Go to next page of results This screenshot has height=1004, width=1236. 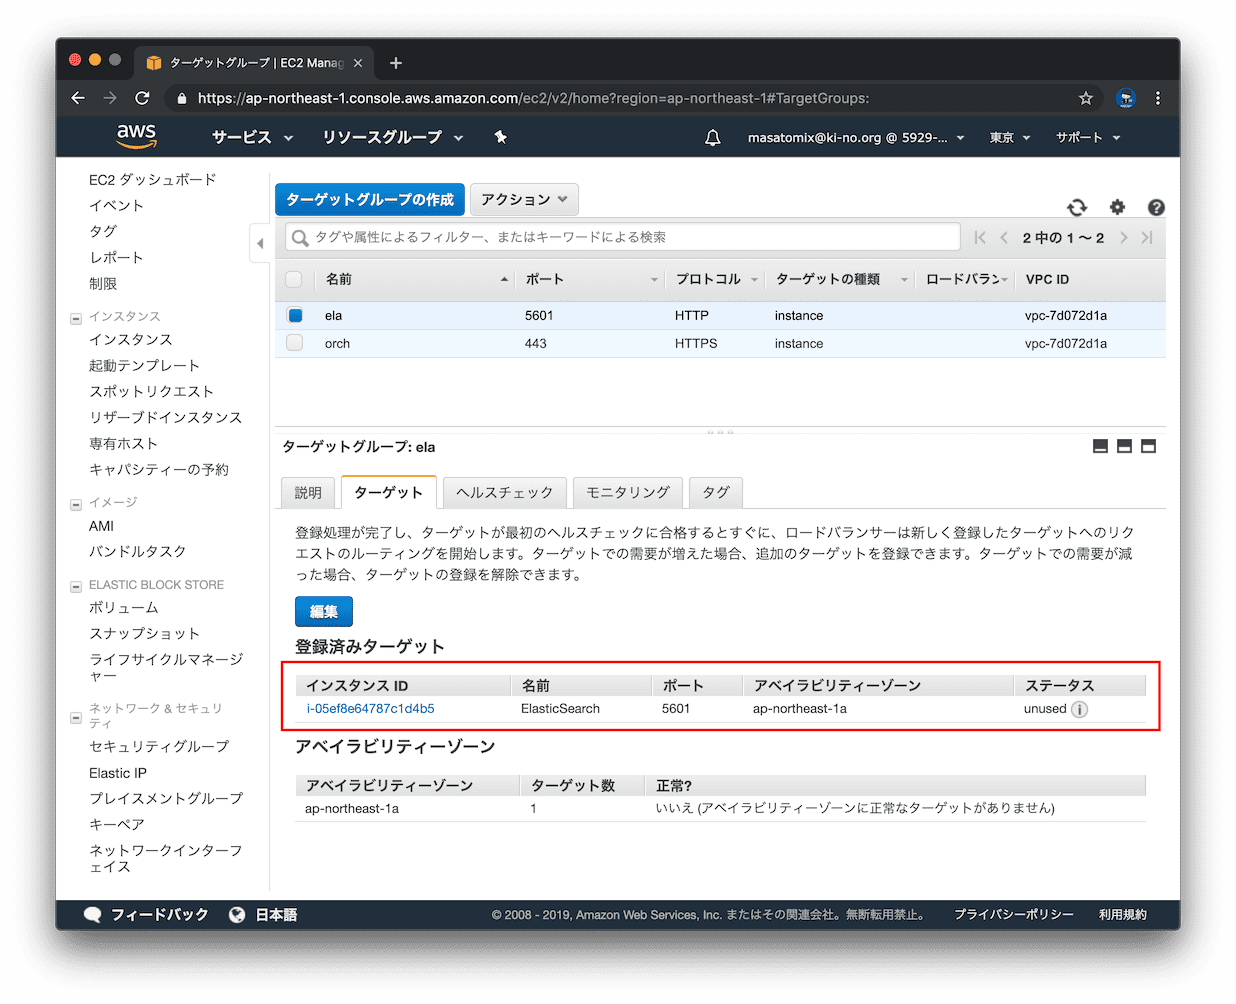pos(1124,237)
